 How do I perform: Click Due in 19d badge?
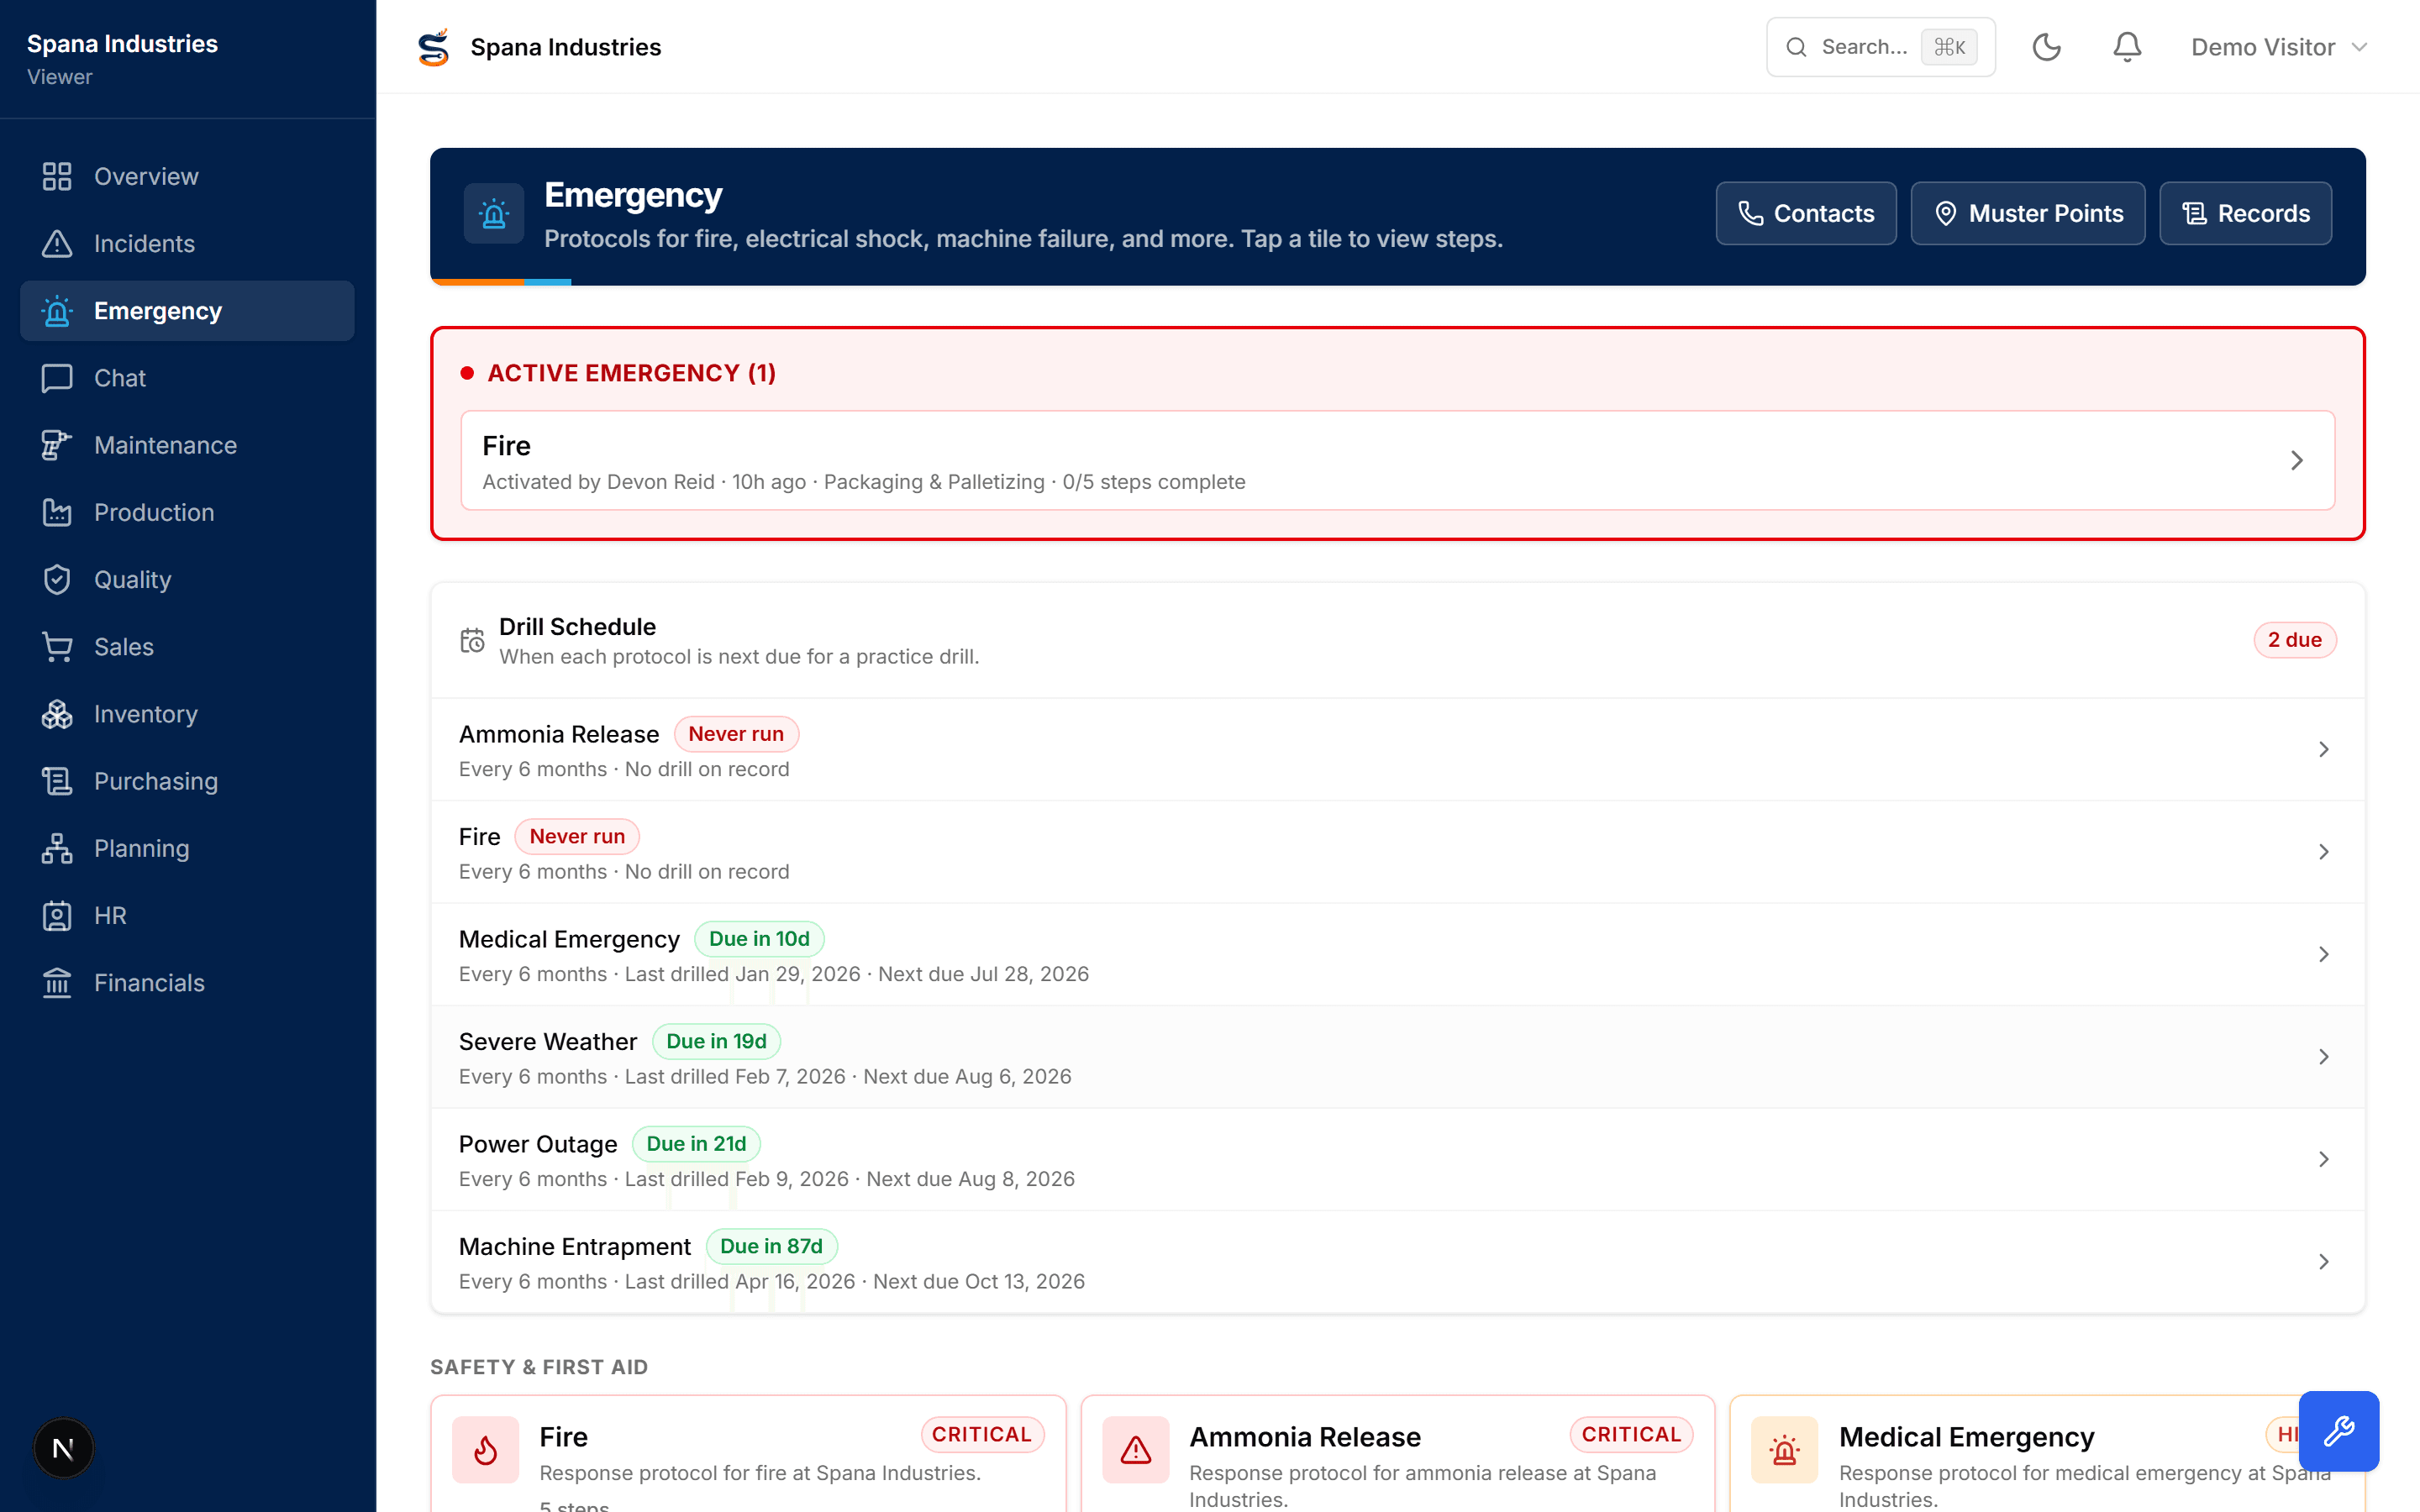[x=716, y=1041]
